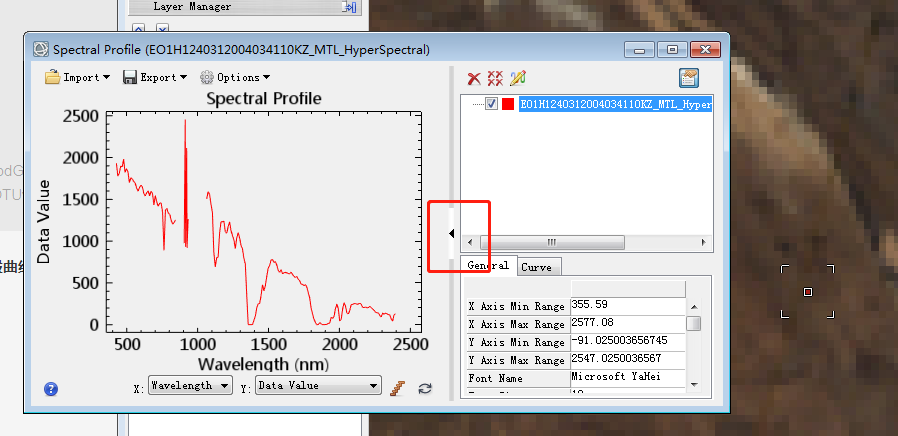Open the Y axis Data Value dropdown
Screen dimensions: 898x436
click(x=318, y=386)
